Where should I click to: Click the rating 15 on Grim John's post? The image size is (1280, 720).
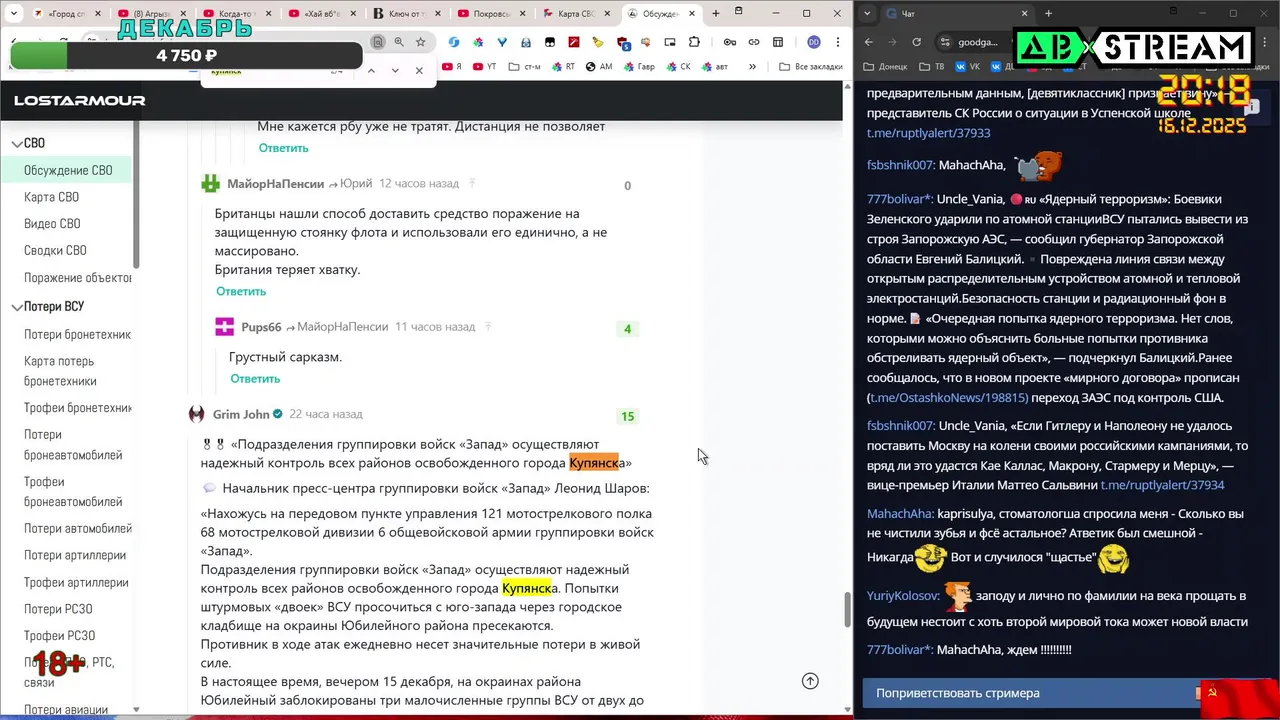tap(627, 416)
